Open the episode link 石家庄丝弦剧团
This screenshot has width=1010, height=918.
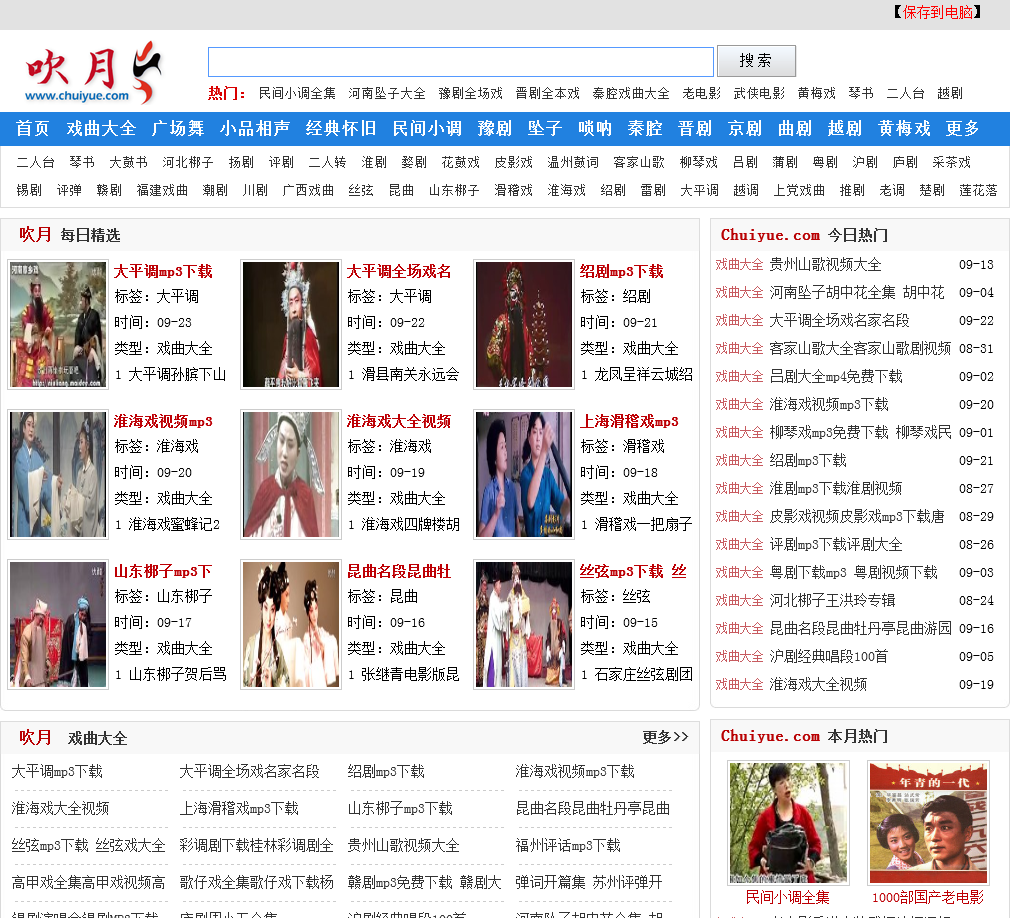point(643,674)
